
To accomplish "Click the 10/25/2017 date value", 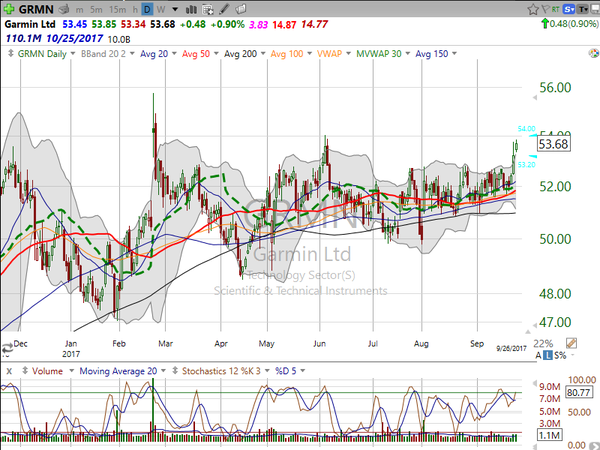I will [75, 39].
